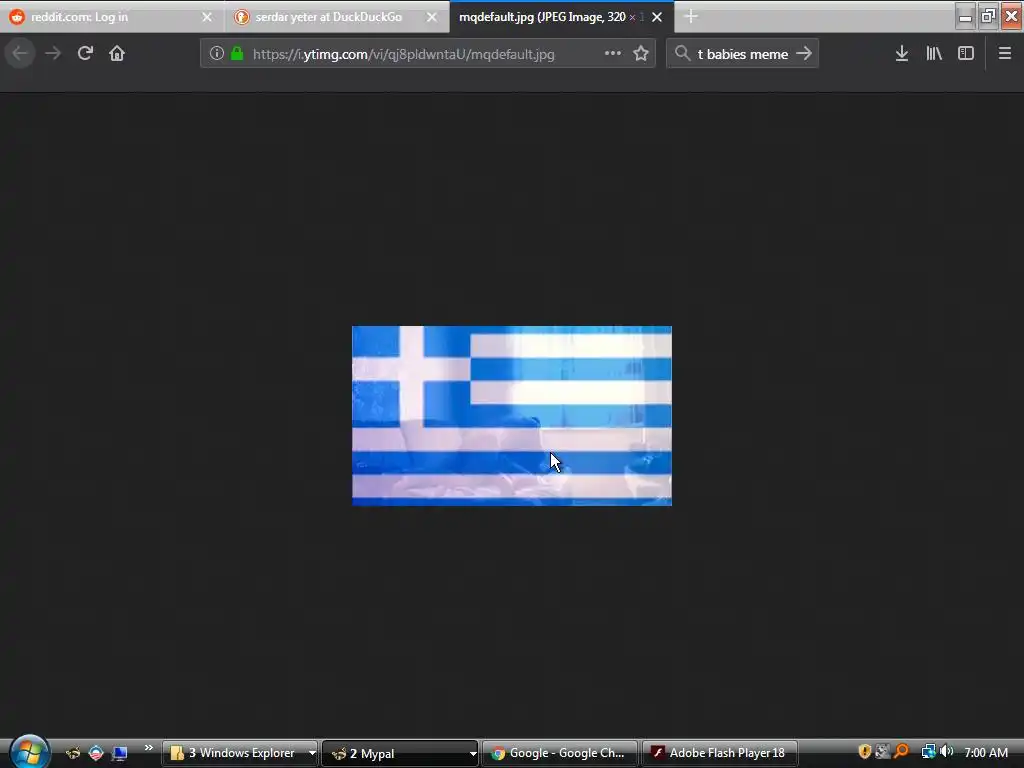Switch to reddit.com Log in tab
Viewport: 1024px width, 768px height.
(112, 17)
